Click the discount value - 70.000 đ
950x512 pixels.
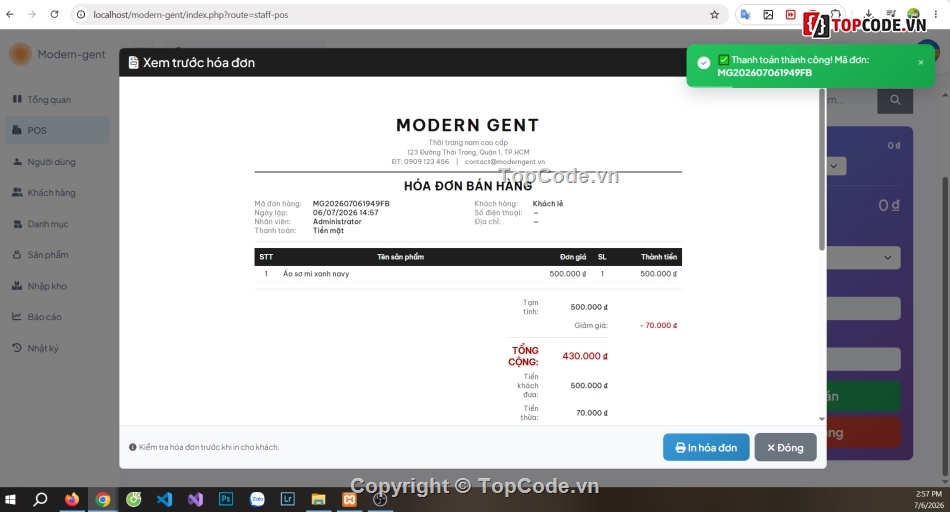pos(659,325)
